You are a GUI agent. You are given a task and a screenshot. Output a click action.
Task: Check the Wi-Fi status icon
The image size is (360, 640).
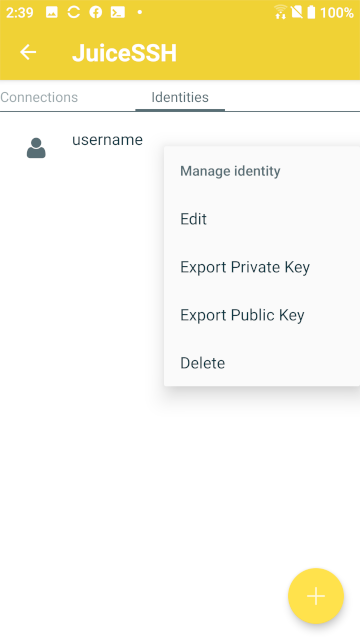point(280,12)
